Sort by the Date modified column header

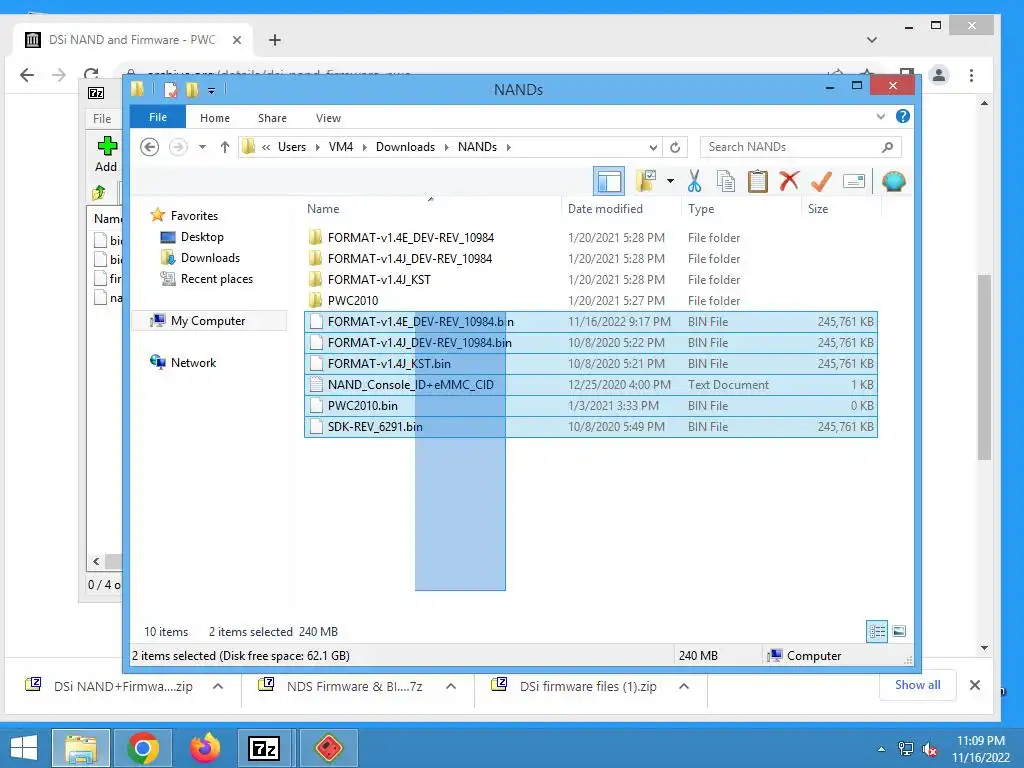[621, 209]
